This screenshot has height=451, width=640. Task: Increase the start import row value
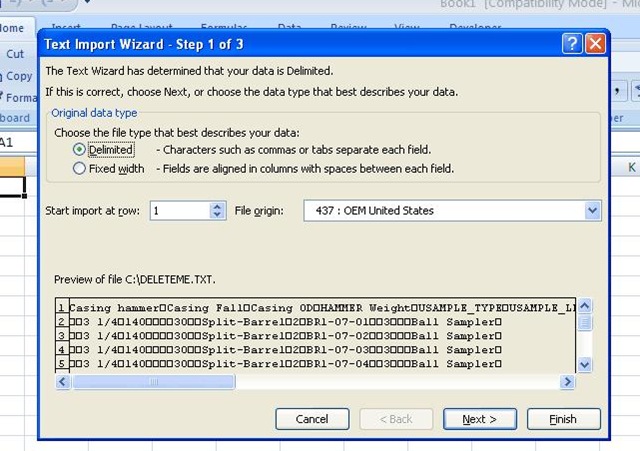point(218,206)
